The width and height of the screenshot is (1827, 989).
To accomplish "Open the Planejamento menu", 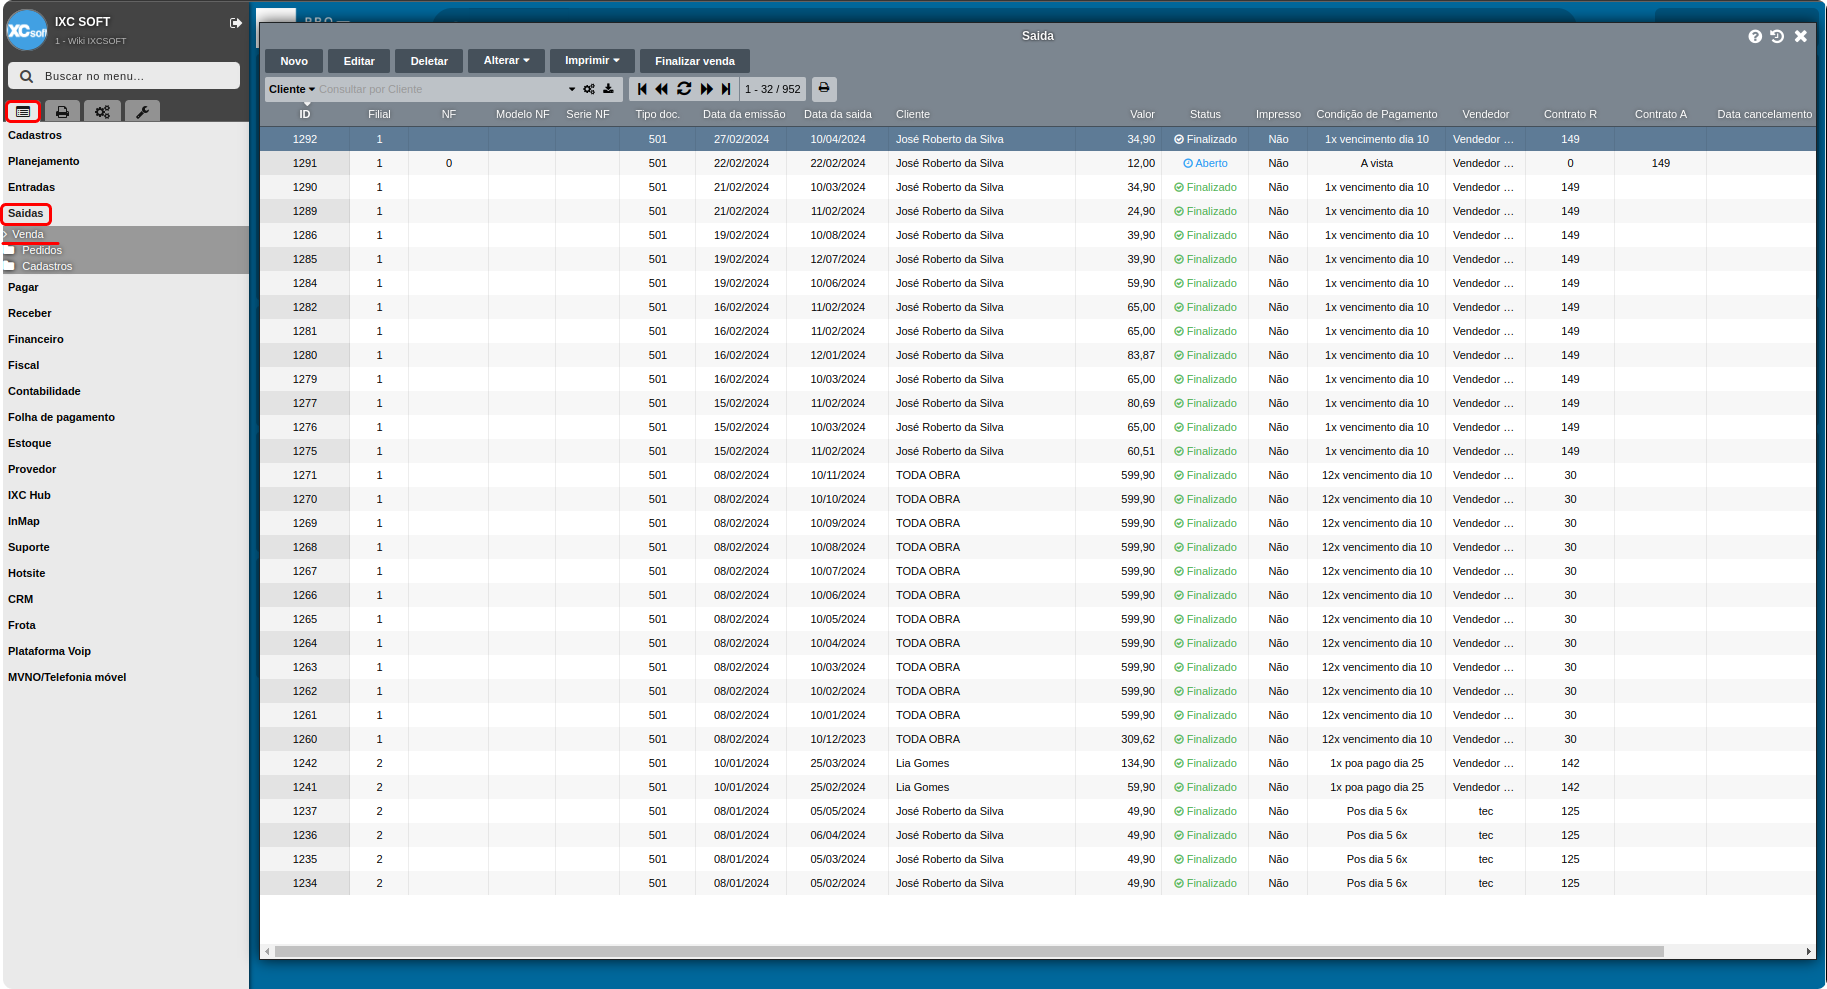I will click(44, 161).
